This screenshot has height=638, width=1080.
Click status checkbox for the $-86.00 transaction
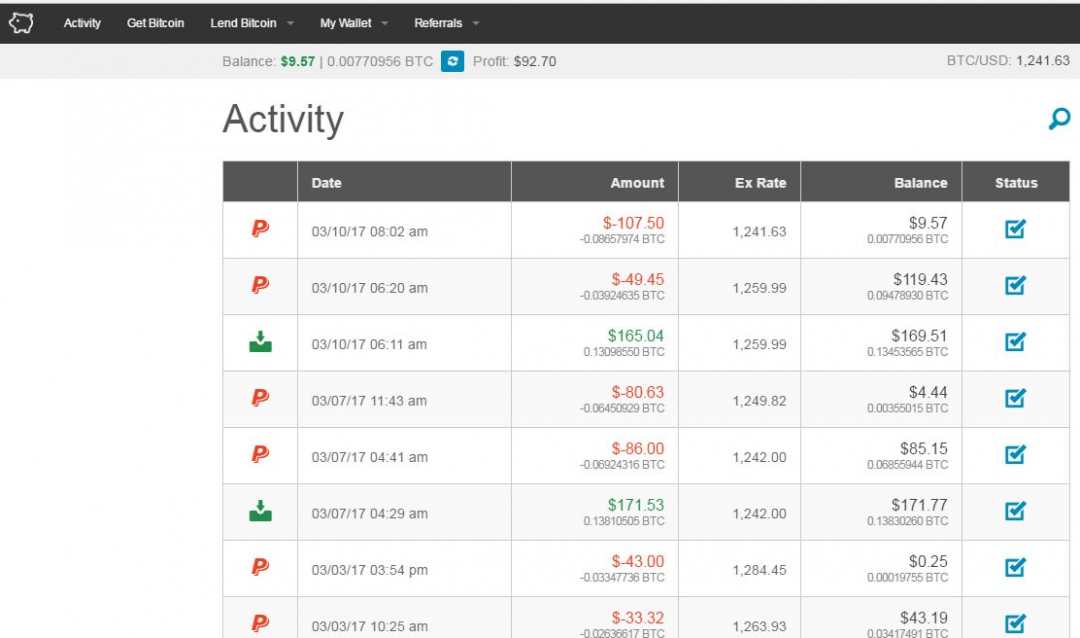tap(1015, 456)
